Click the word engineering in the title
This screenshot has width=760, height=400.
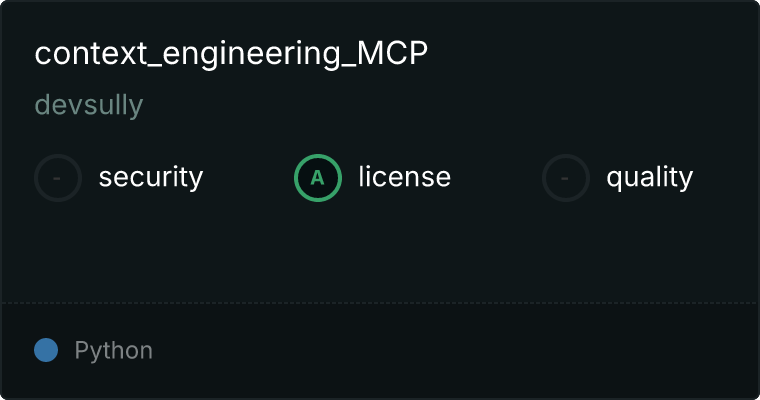252,55
